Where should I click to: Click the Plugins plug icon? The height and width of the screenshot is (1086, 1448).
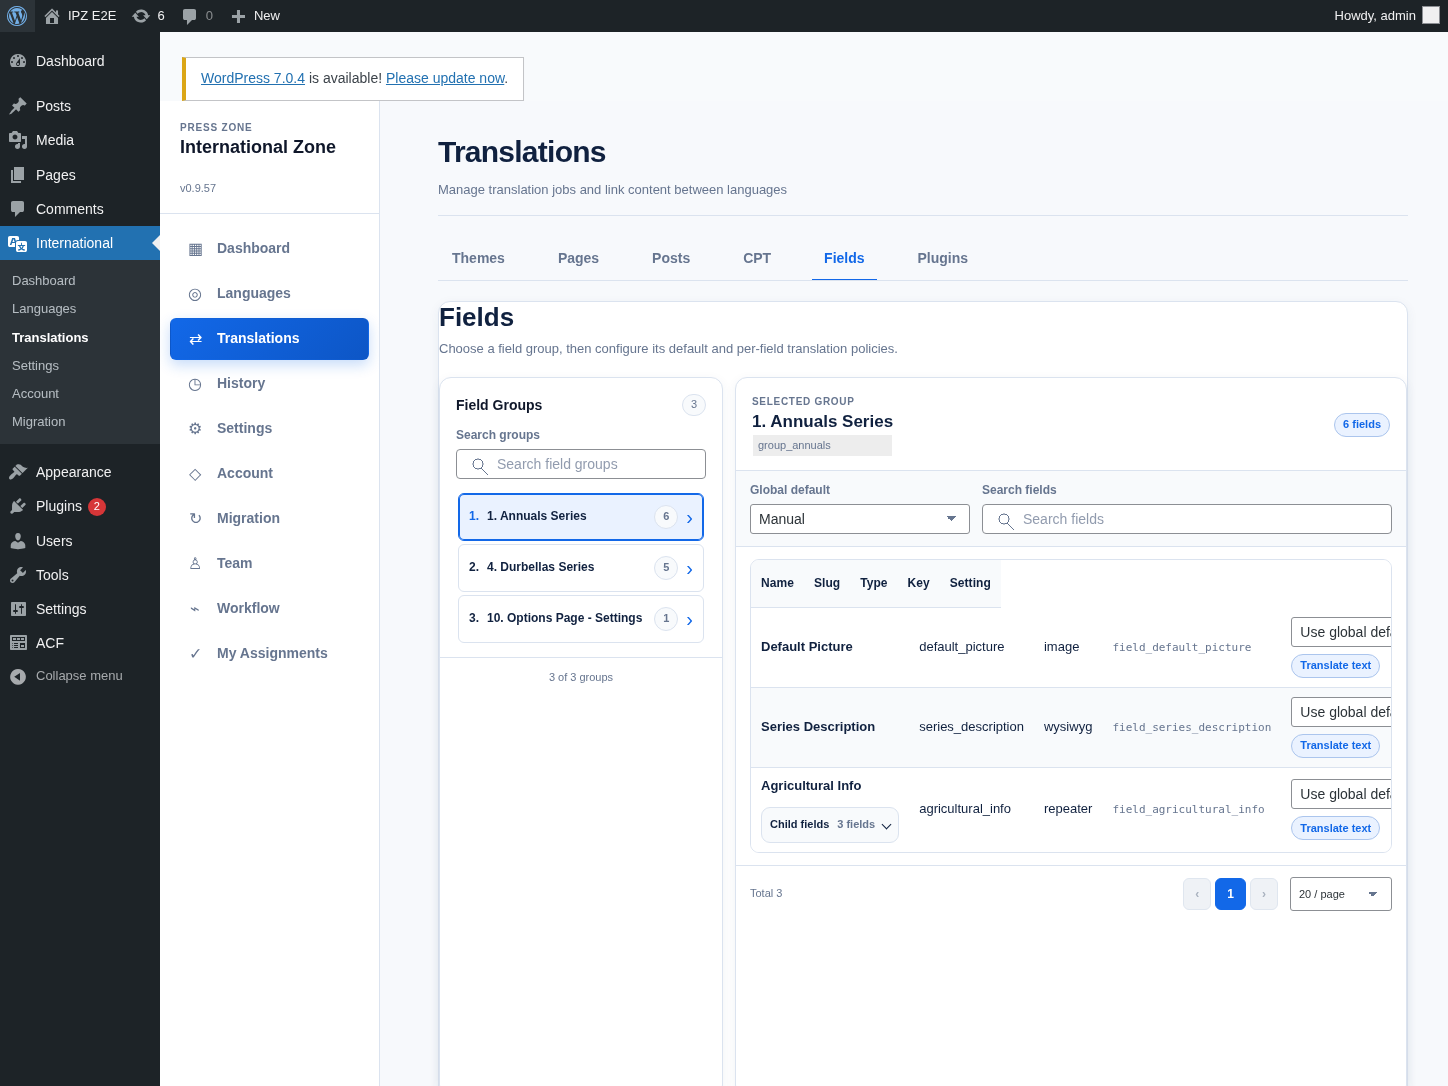click(x=18, y=506)
